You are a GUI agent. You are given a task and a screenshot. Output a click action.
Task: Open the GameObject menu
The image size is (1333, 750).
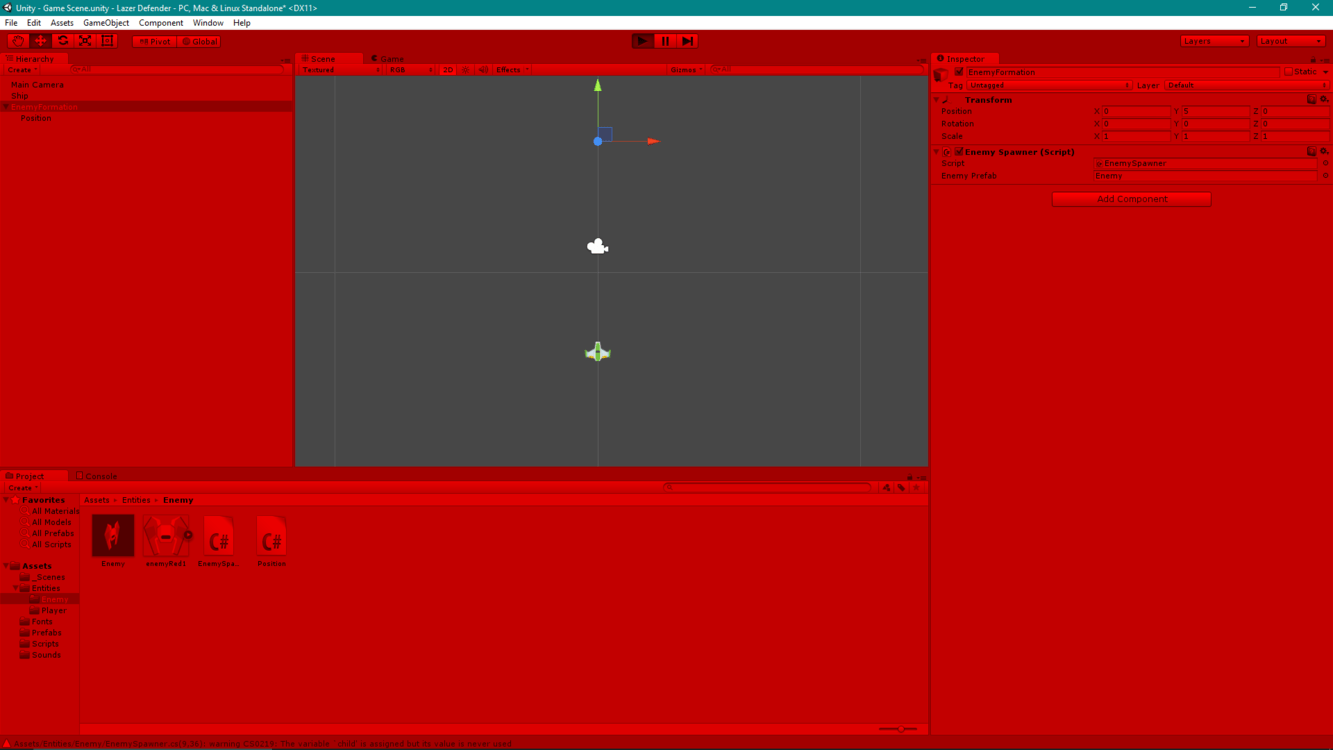tap(106, 23)
